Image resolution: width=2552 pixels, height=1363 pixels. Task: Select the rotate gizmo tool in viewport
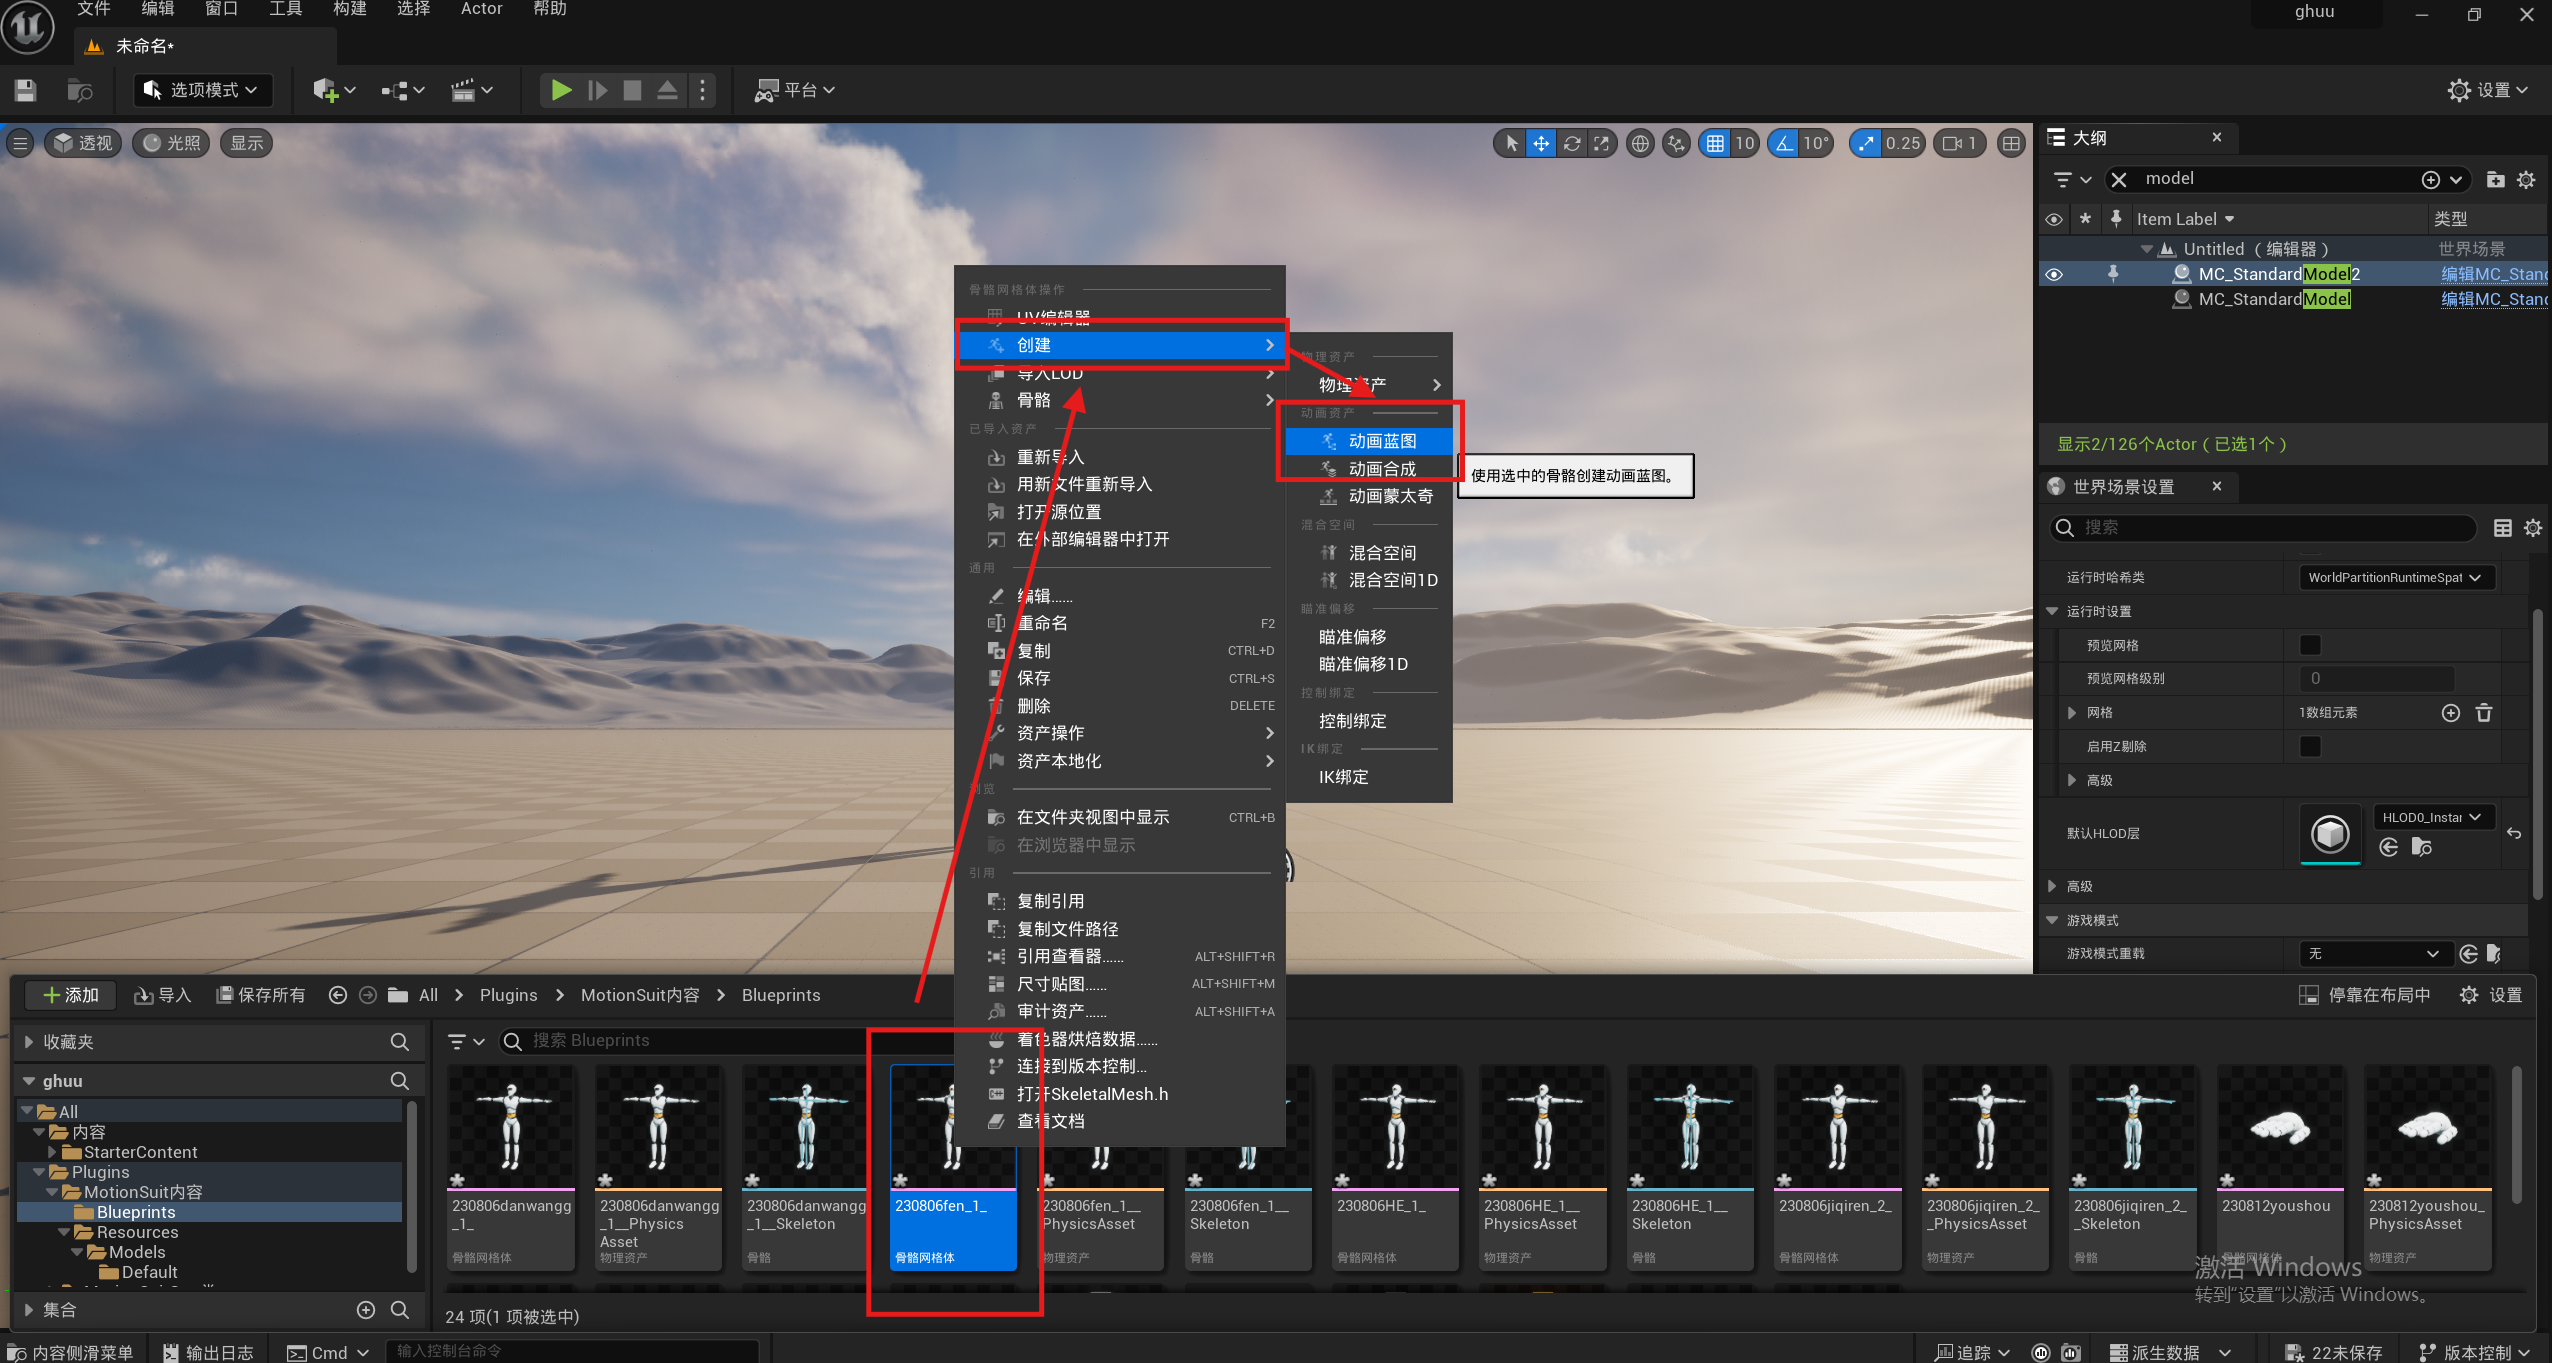1572,143
